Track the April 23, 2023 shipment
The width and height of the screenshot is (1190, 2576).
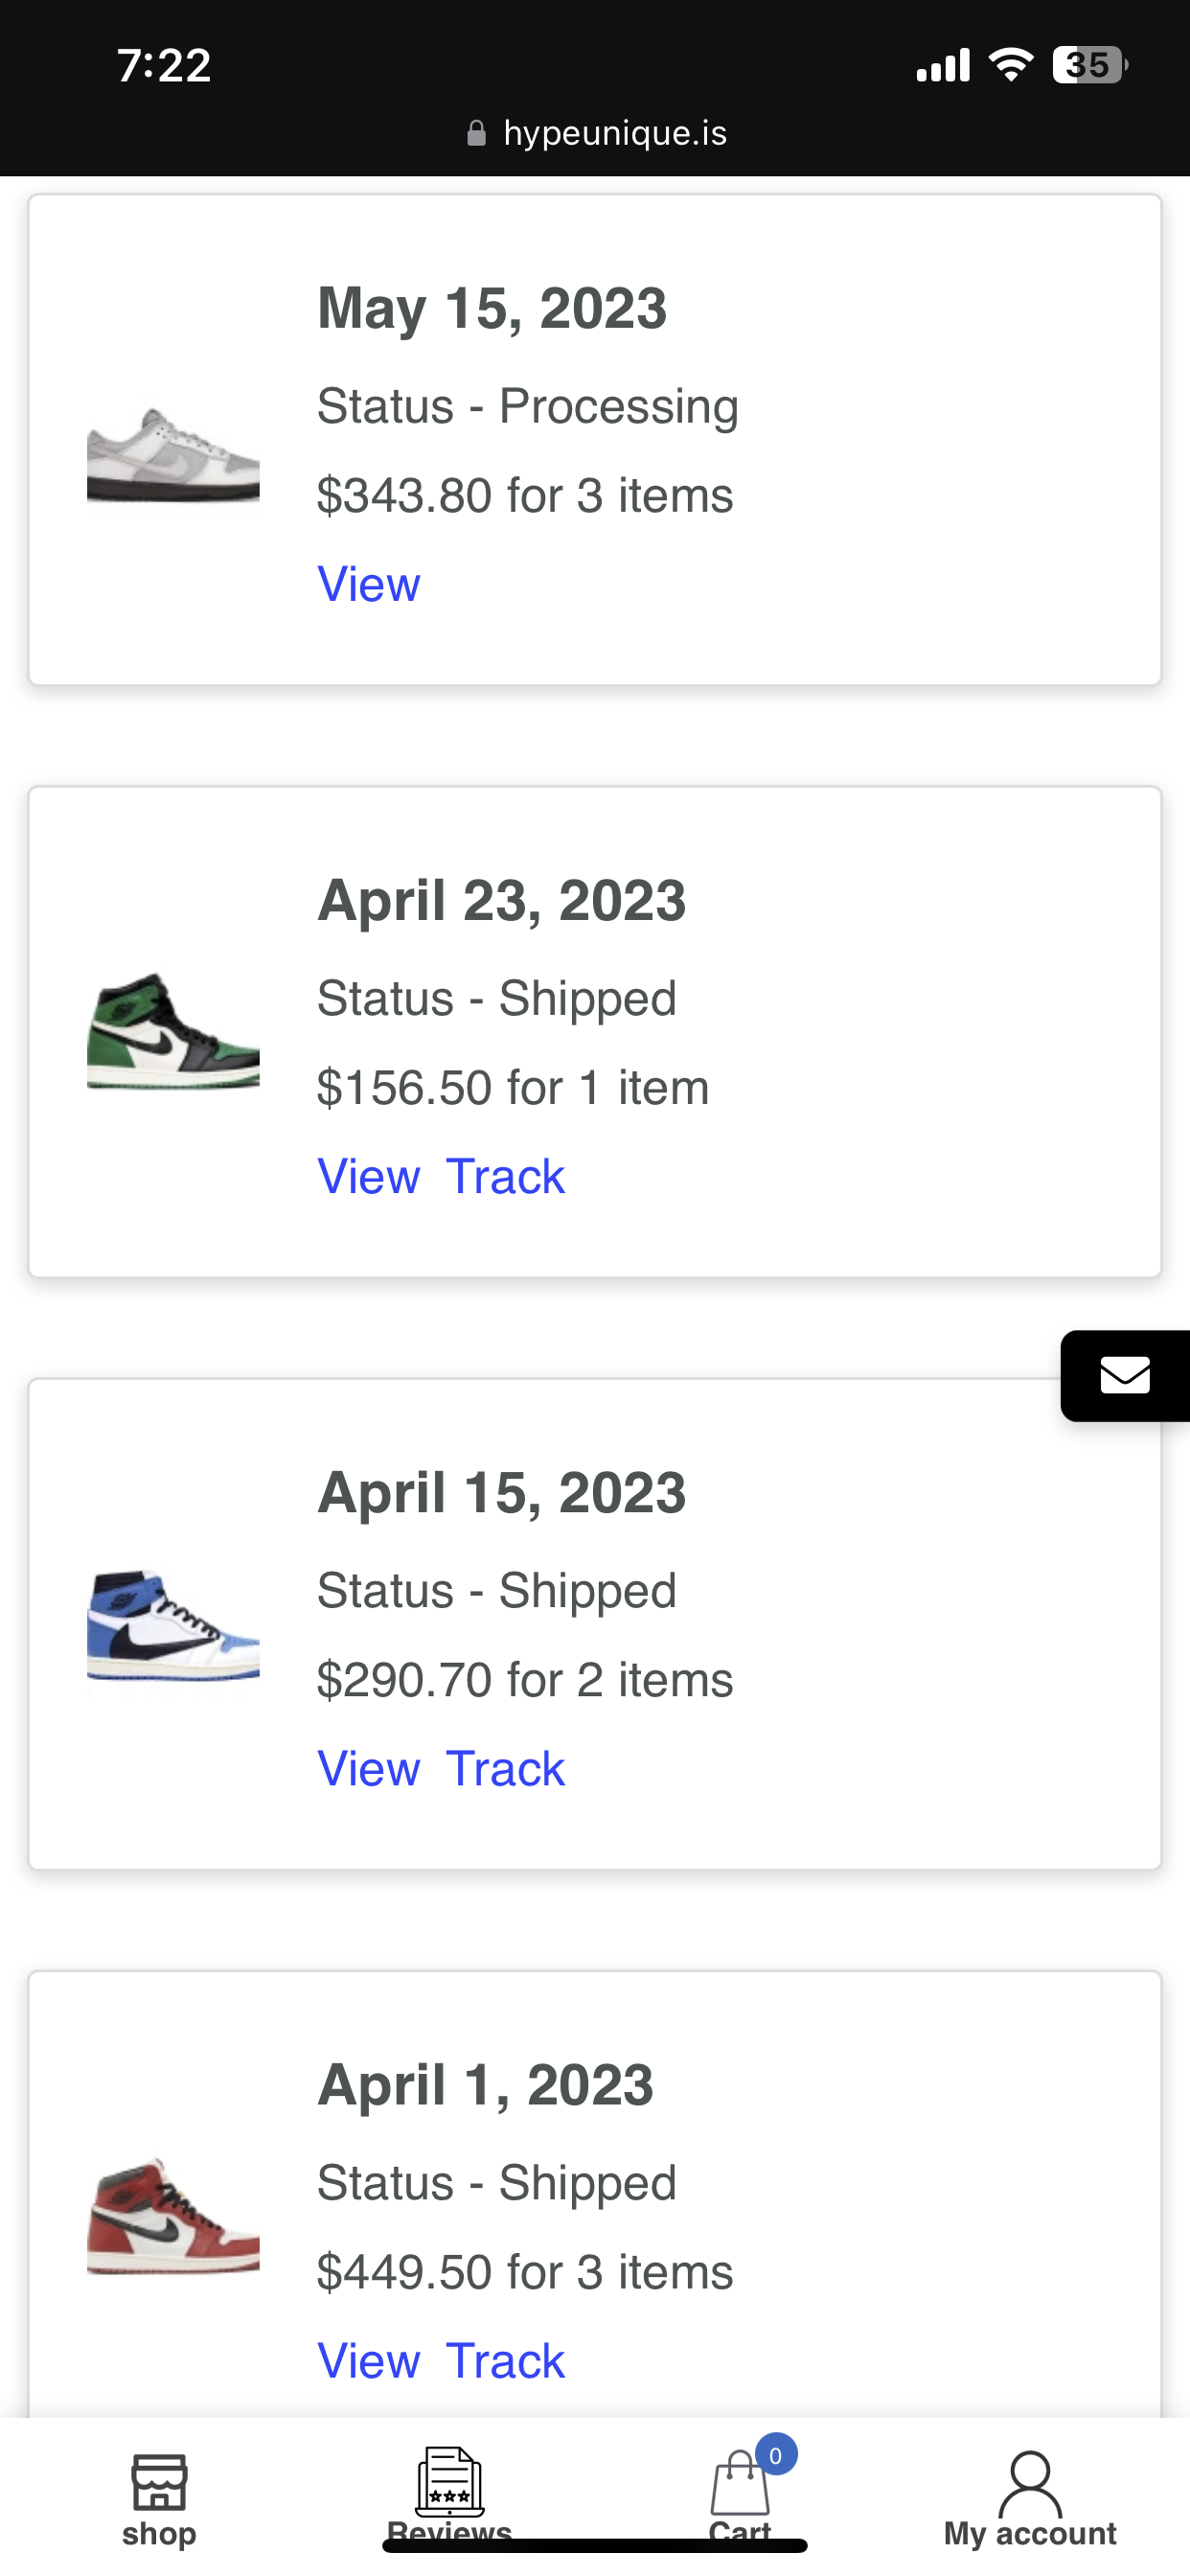[x=505, y=1176]
